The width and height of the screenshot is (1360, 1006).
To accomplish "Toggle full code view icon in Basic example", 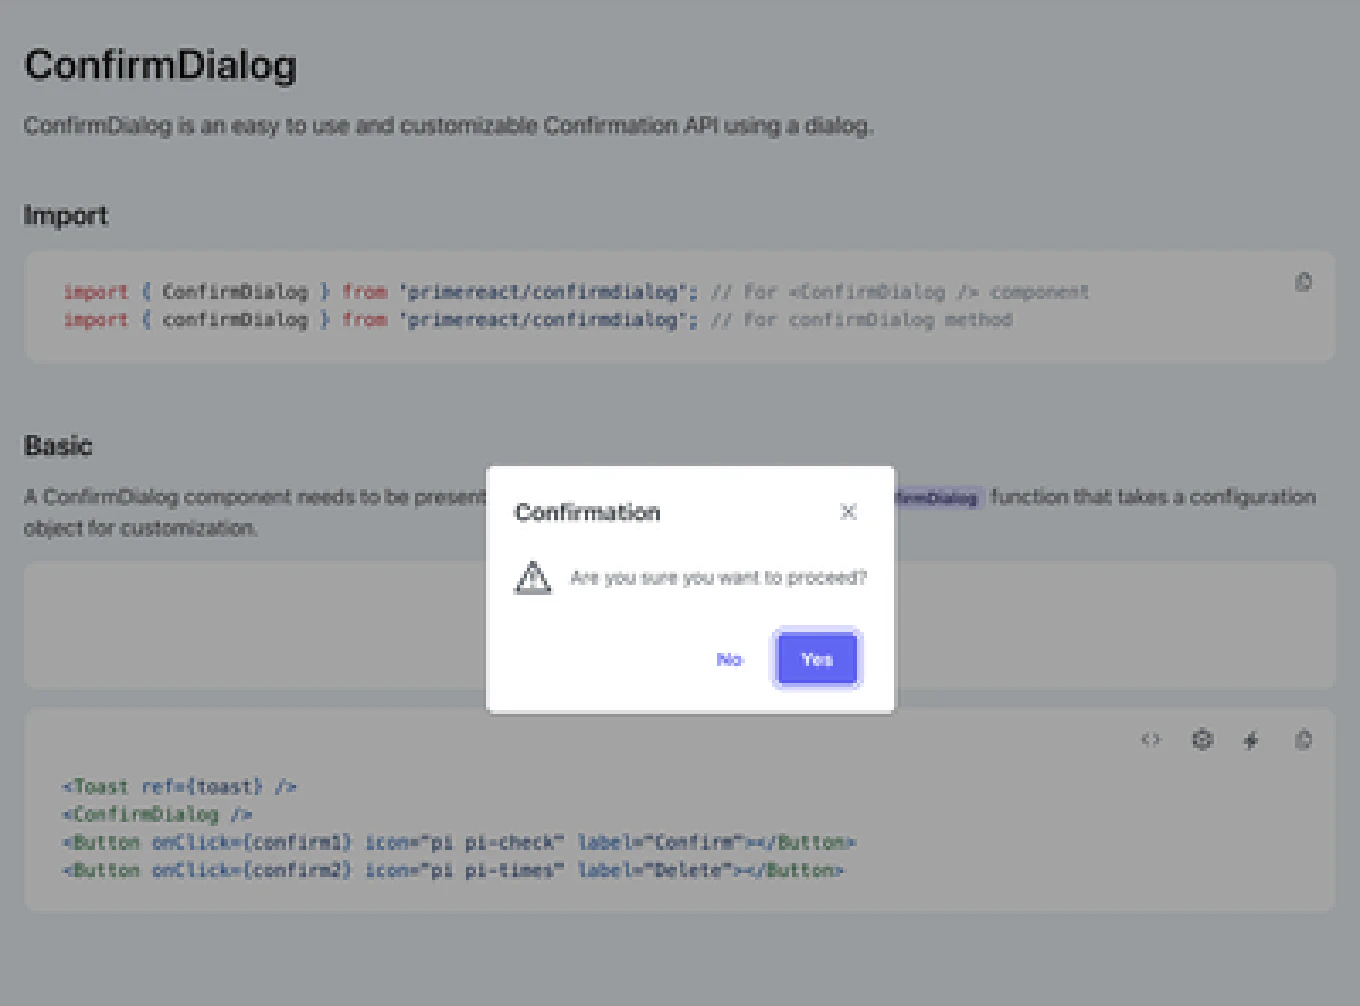I will (x=1151, y=740).
